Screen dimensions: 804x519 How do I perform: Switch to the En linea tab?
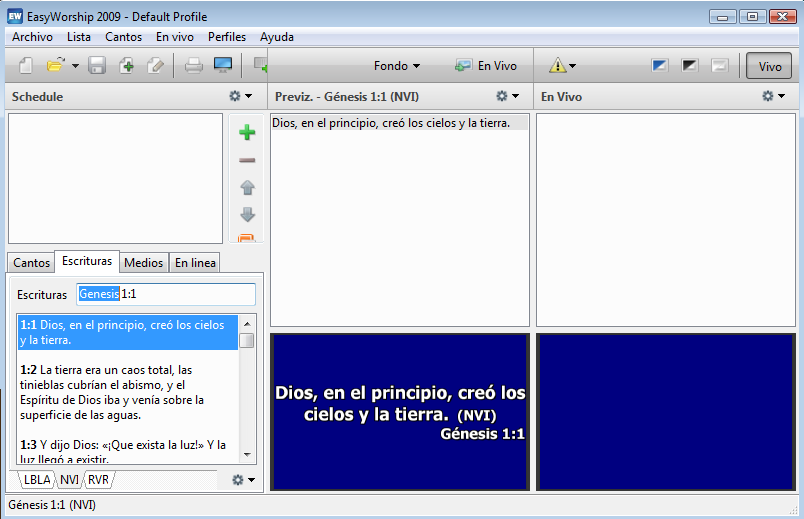coord(195,263)
